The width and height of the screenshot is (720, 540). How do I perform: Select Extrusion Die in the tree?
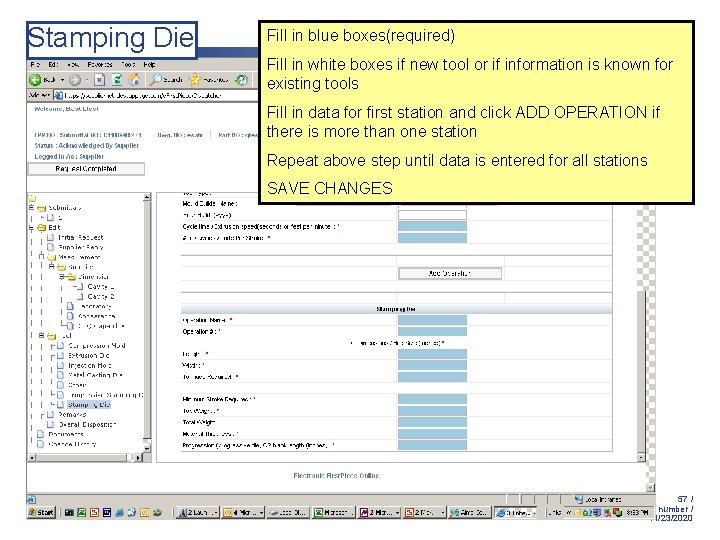(89, 355)
